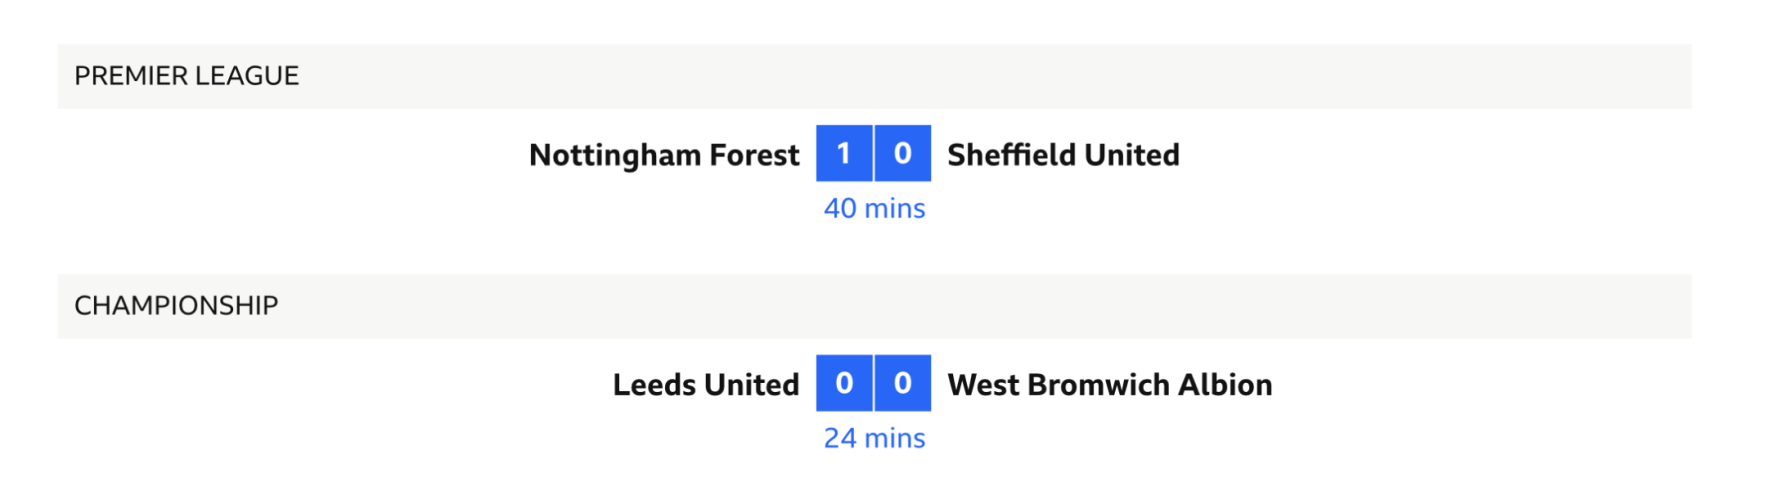1767x500 pixels.
Task: Click Nottingham Forest's score of 1
Action: 844,153
